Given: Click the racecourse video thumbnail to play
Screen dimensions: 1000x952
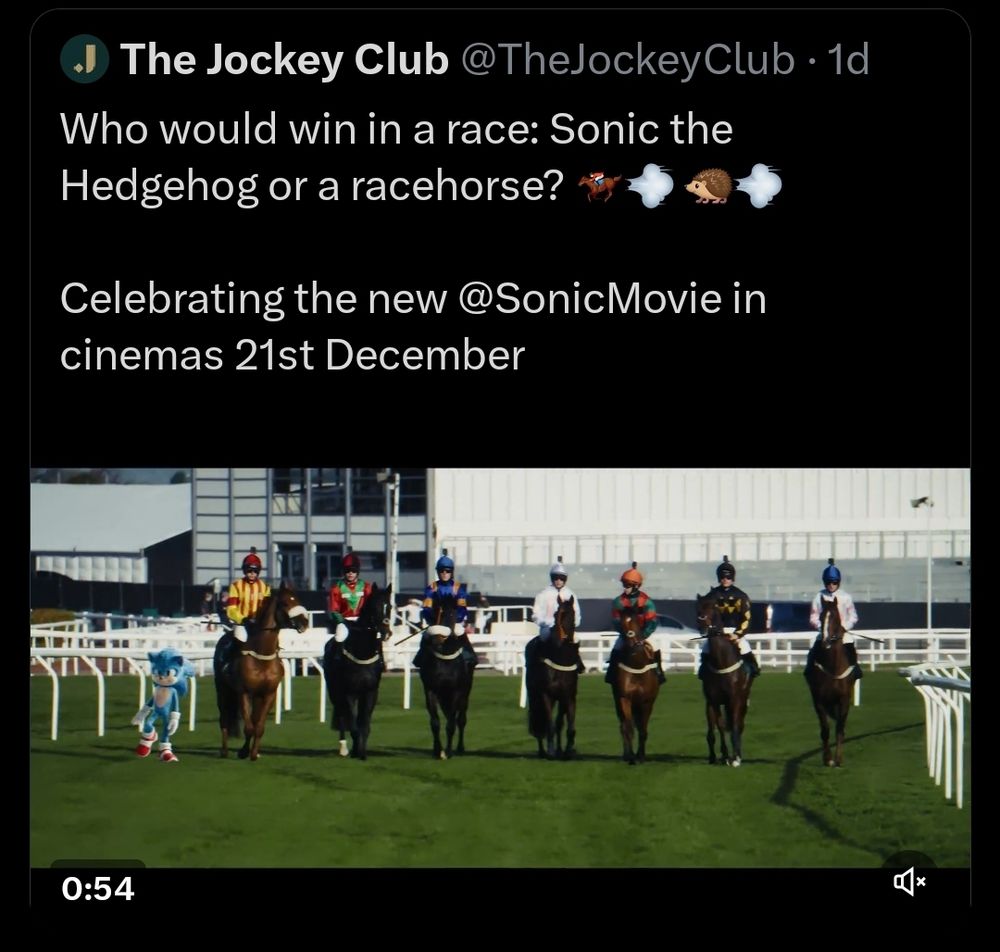Looking at the screenshot, I should (500, 690).
